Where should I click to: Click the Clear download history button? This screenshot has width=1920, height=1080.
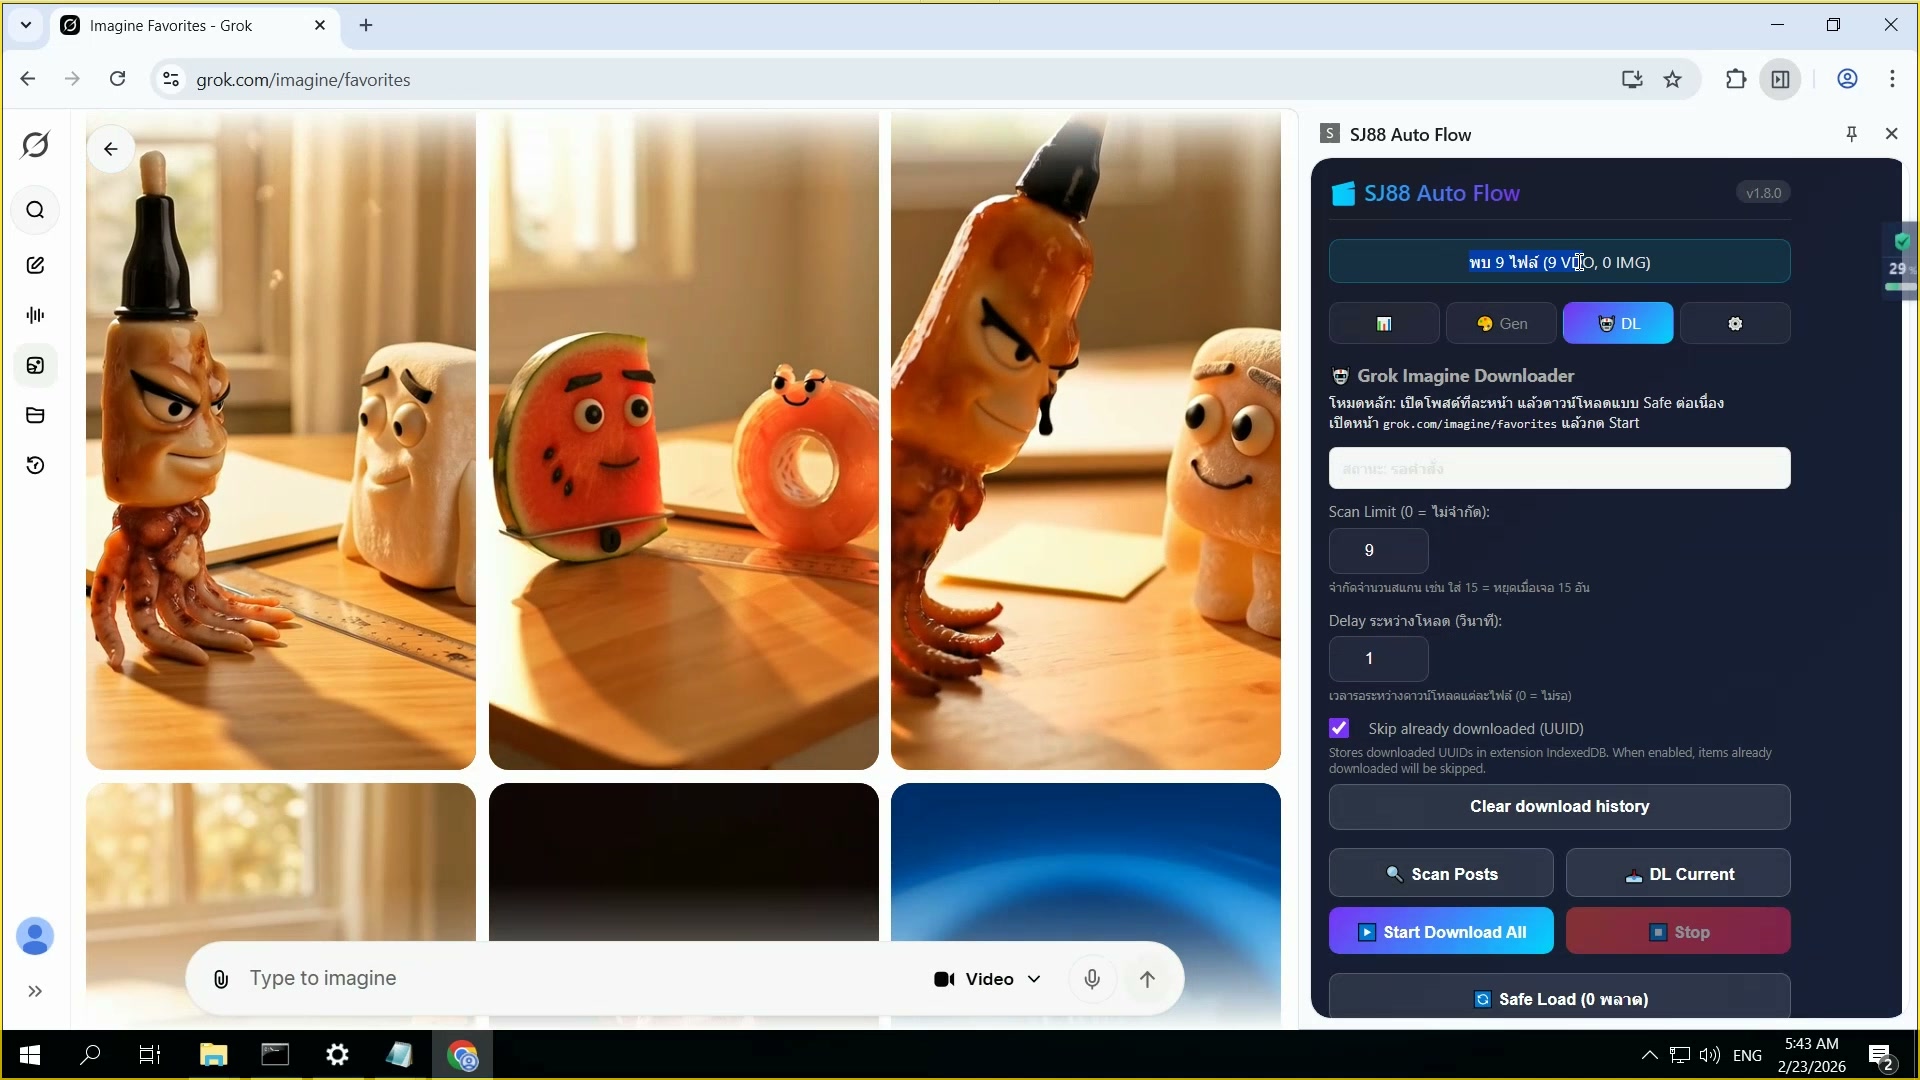pyautogui.click(x=1559, y=806)
